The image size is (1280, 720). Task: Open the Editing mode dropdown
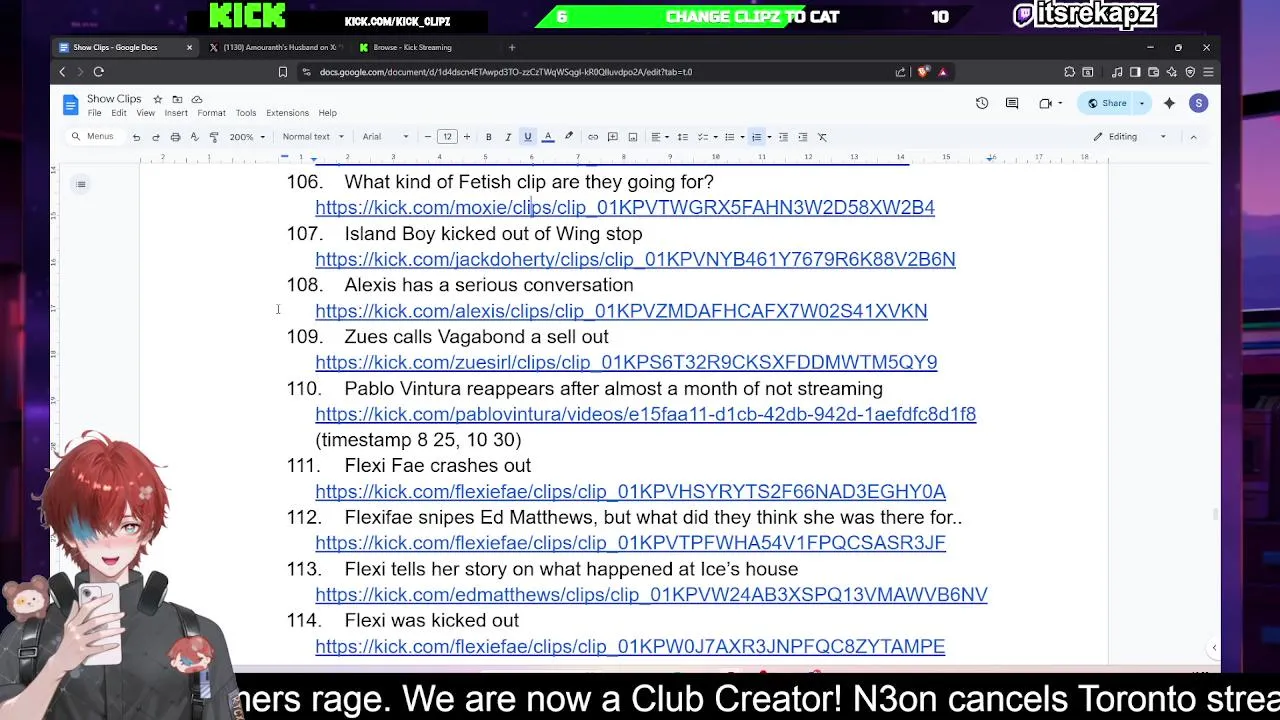coord(1129,137)
